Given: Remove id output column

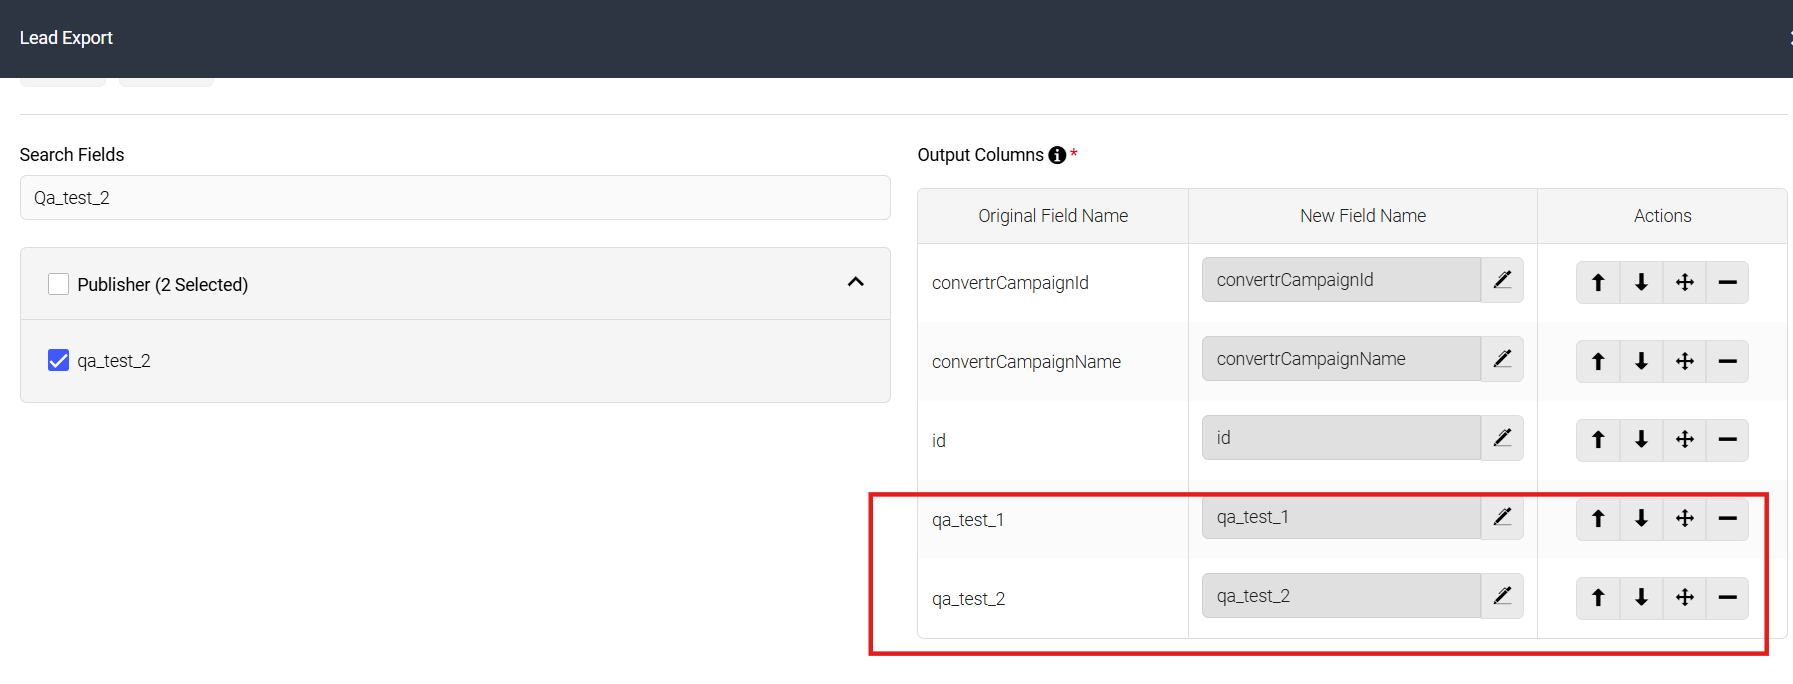Looking at the screenshot, I should coord(1727,439).
